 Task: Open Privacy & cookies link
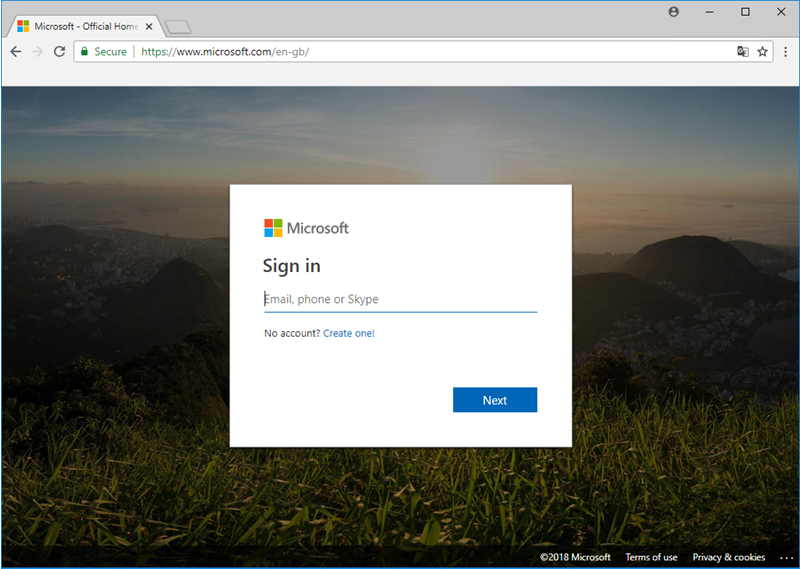click(728, 557)
